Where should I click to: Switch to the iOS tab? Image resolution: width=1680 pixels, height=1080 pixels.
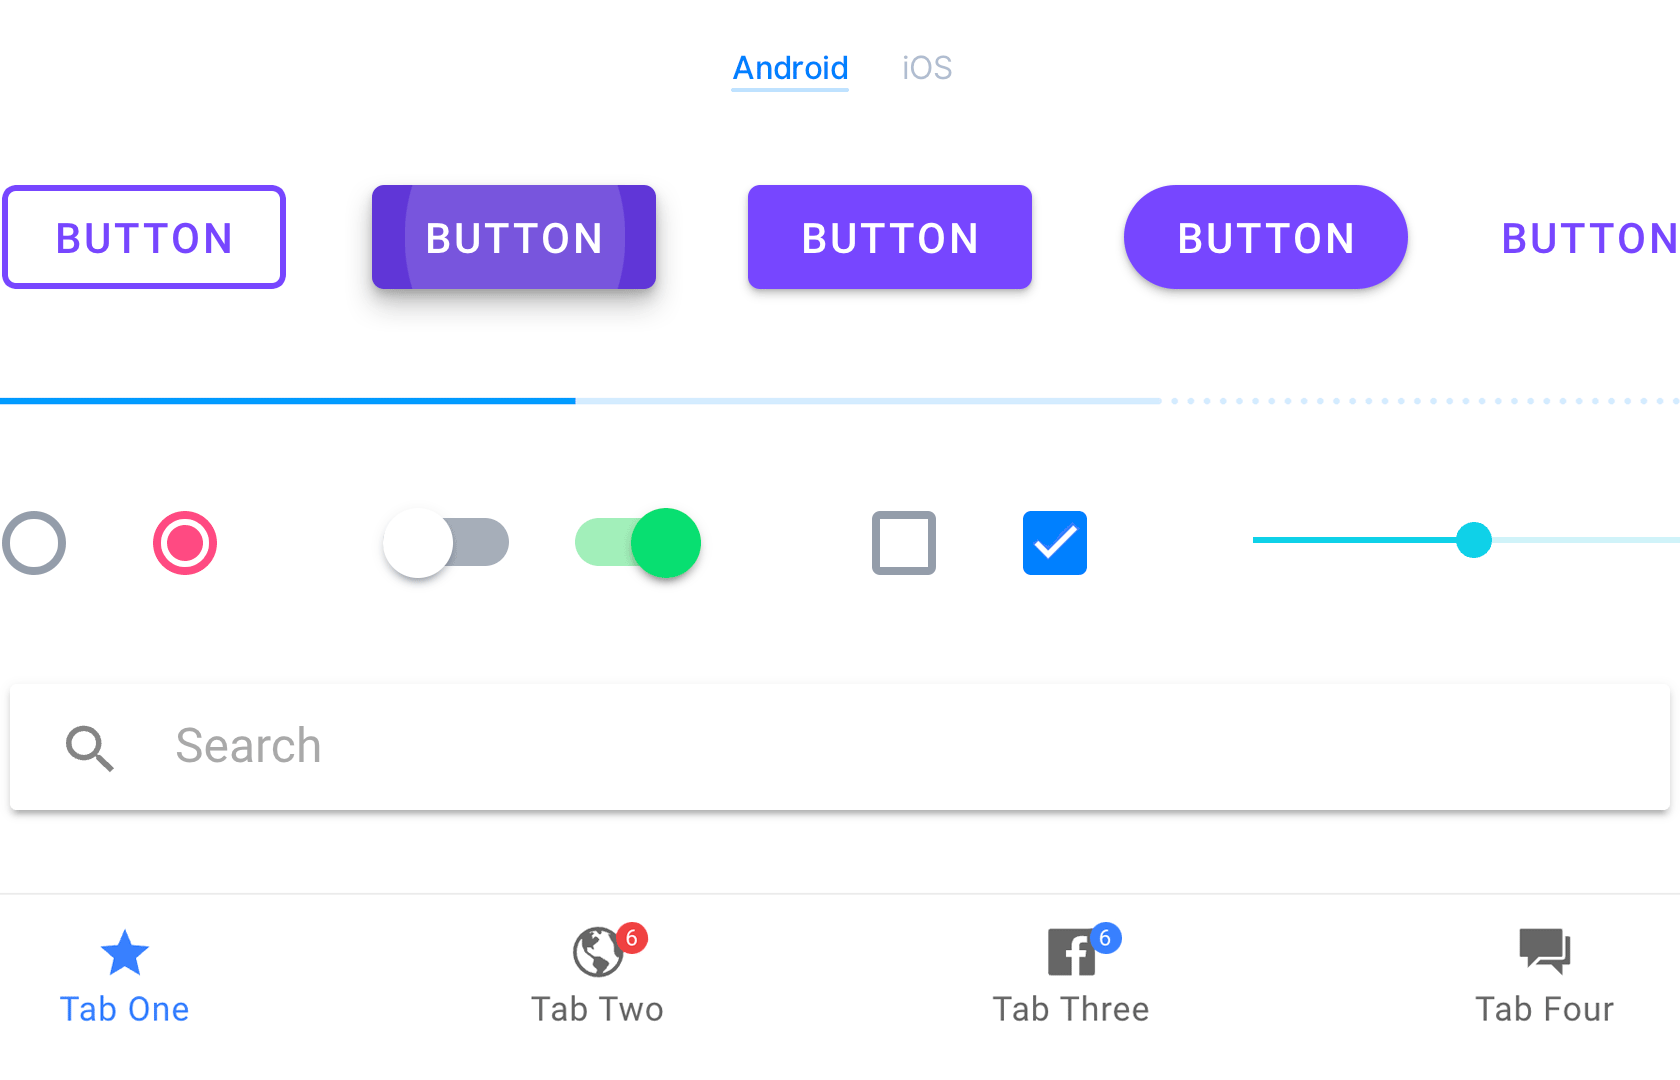(x=925, y=68)
